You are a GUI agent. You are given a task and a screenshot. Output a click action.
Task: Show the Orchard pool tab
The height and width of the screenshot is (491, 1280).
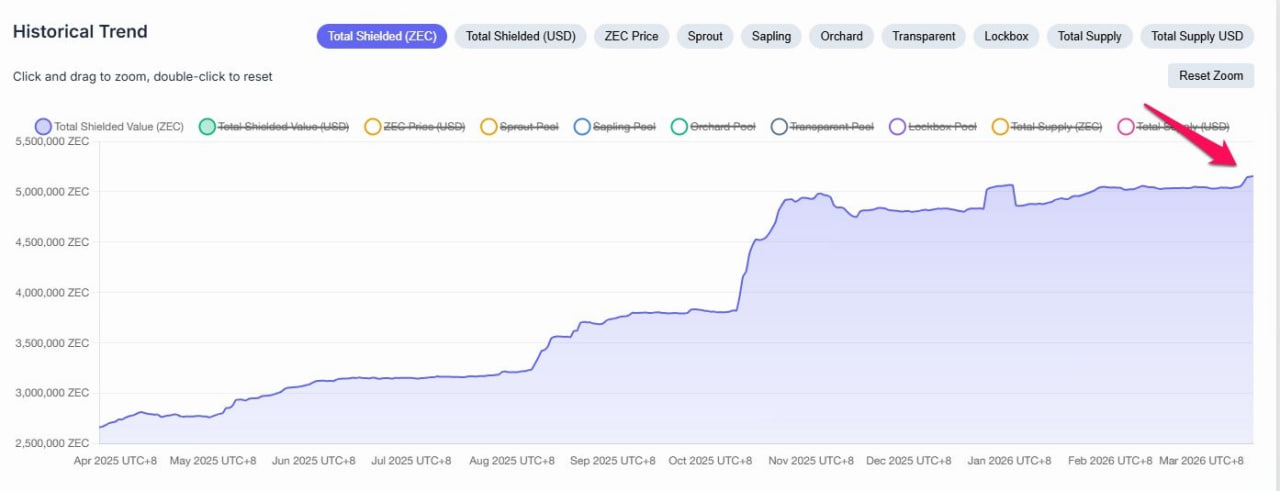tap(841, 36)
